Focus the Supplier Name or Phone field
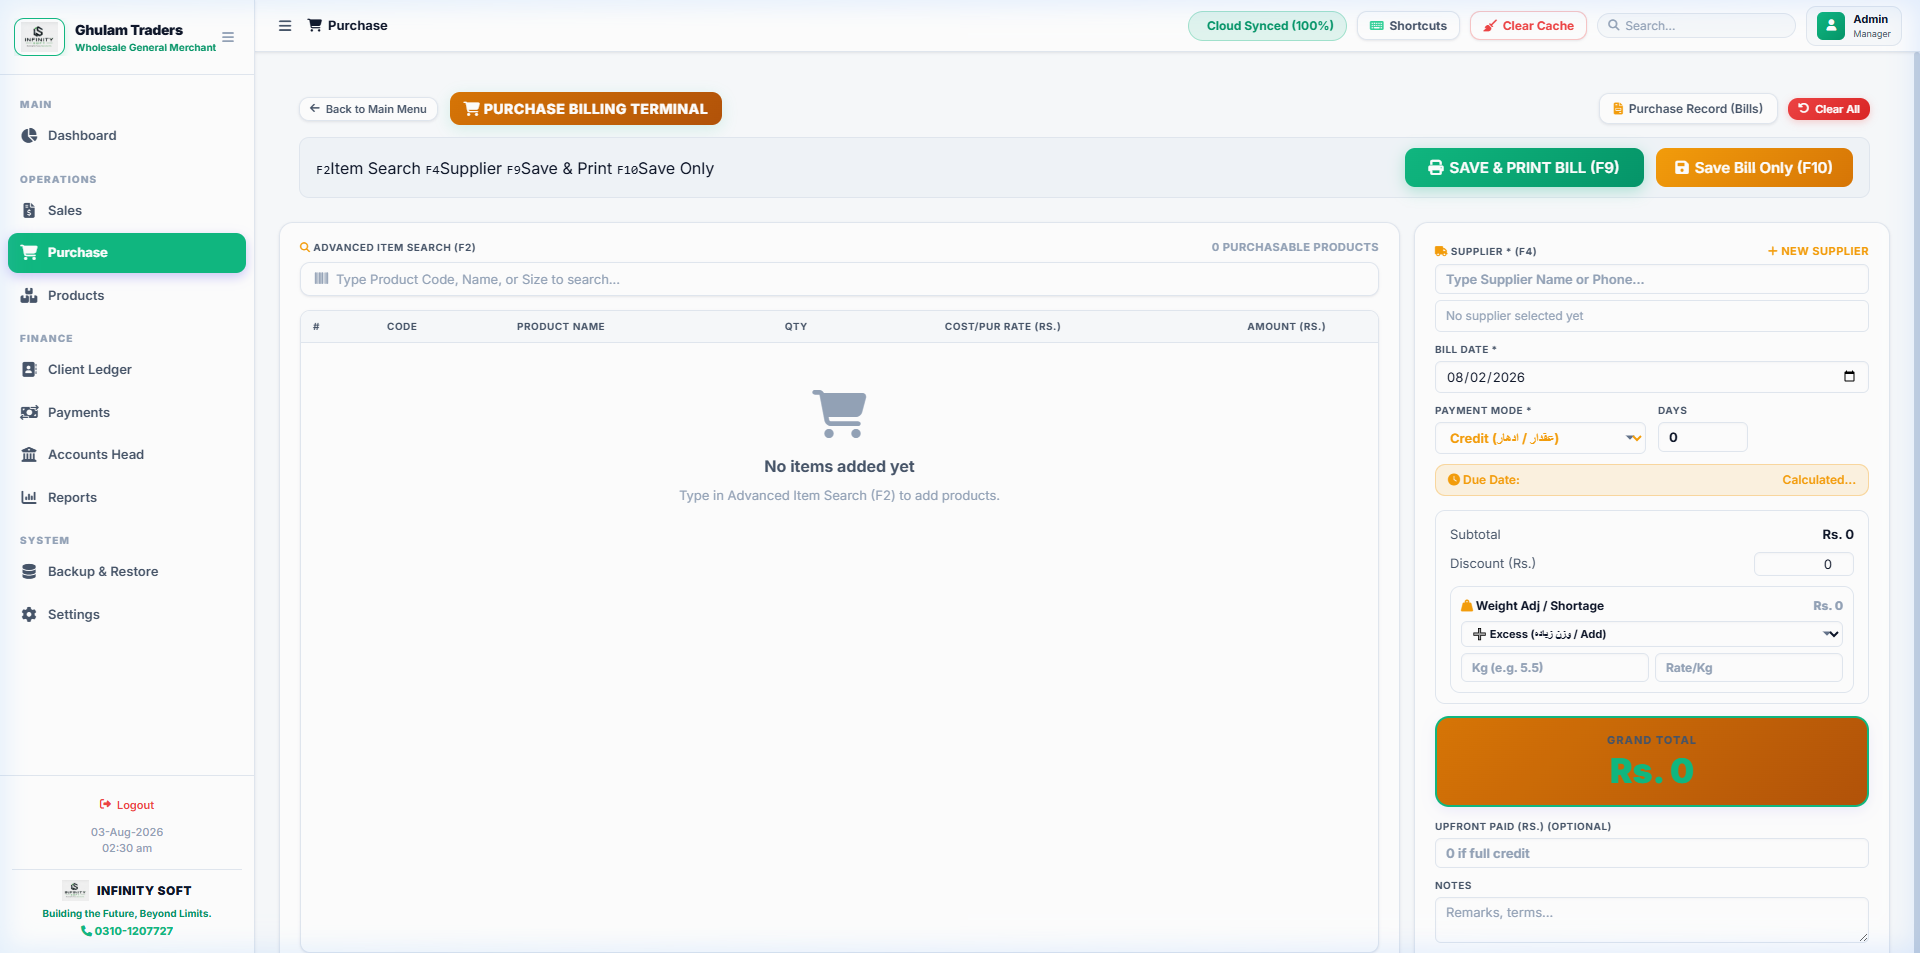The width and height of the screenshot is (1920, 953). click(x=1652, y=280)
